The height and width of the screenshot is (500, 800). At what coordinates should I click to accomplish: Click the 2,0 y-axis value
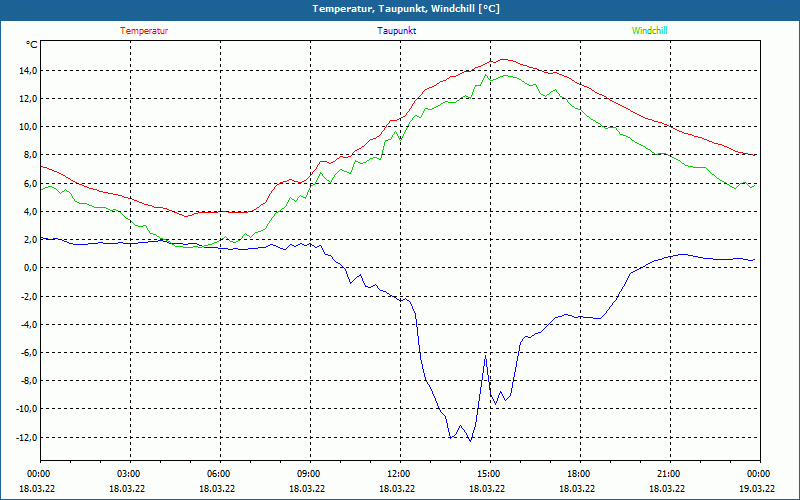[x=31, y=240]
